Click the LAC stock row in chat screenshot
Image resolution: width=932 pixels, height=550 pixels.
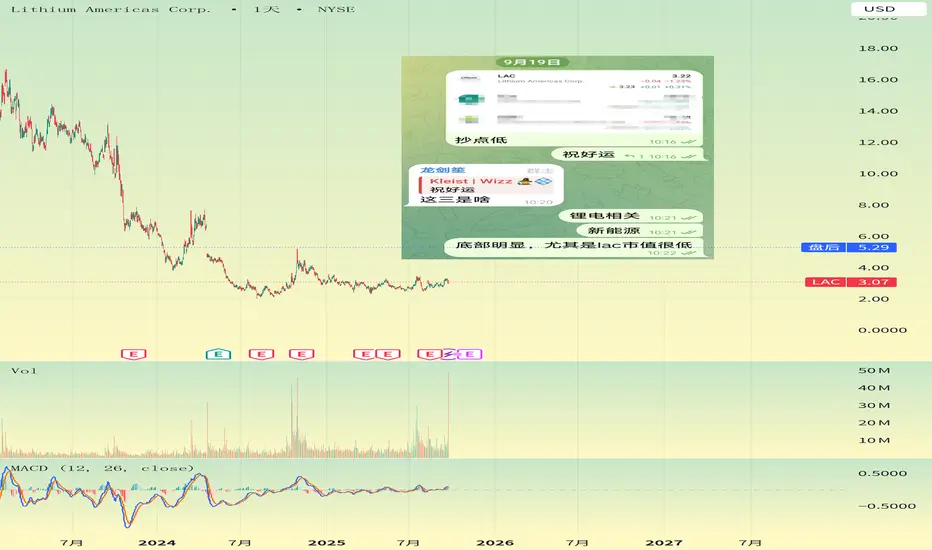coord(574,81)
